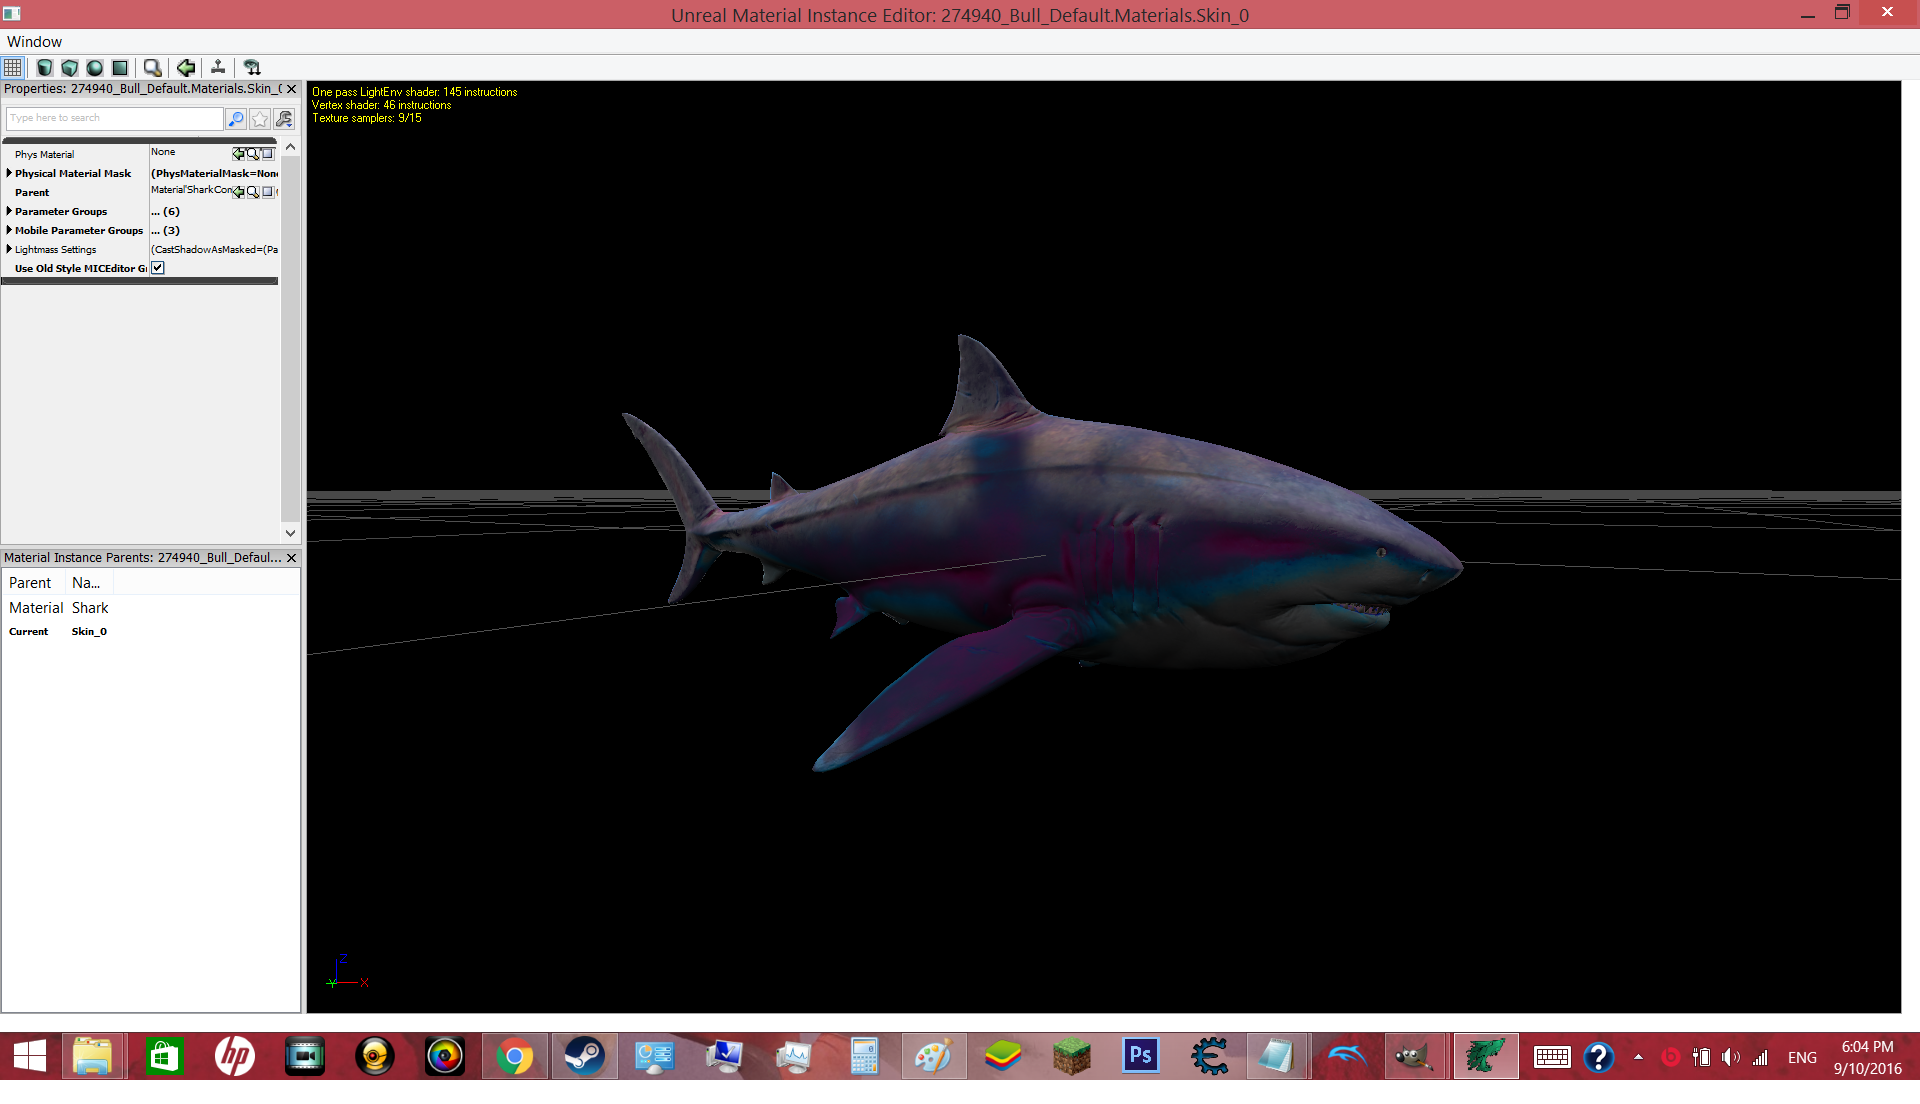The image size is (1920, 1104).
Task: Open the wrench options dropdown
Action: click(284, 119)
